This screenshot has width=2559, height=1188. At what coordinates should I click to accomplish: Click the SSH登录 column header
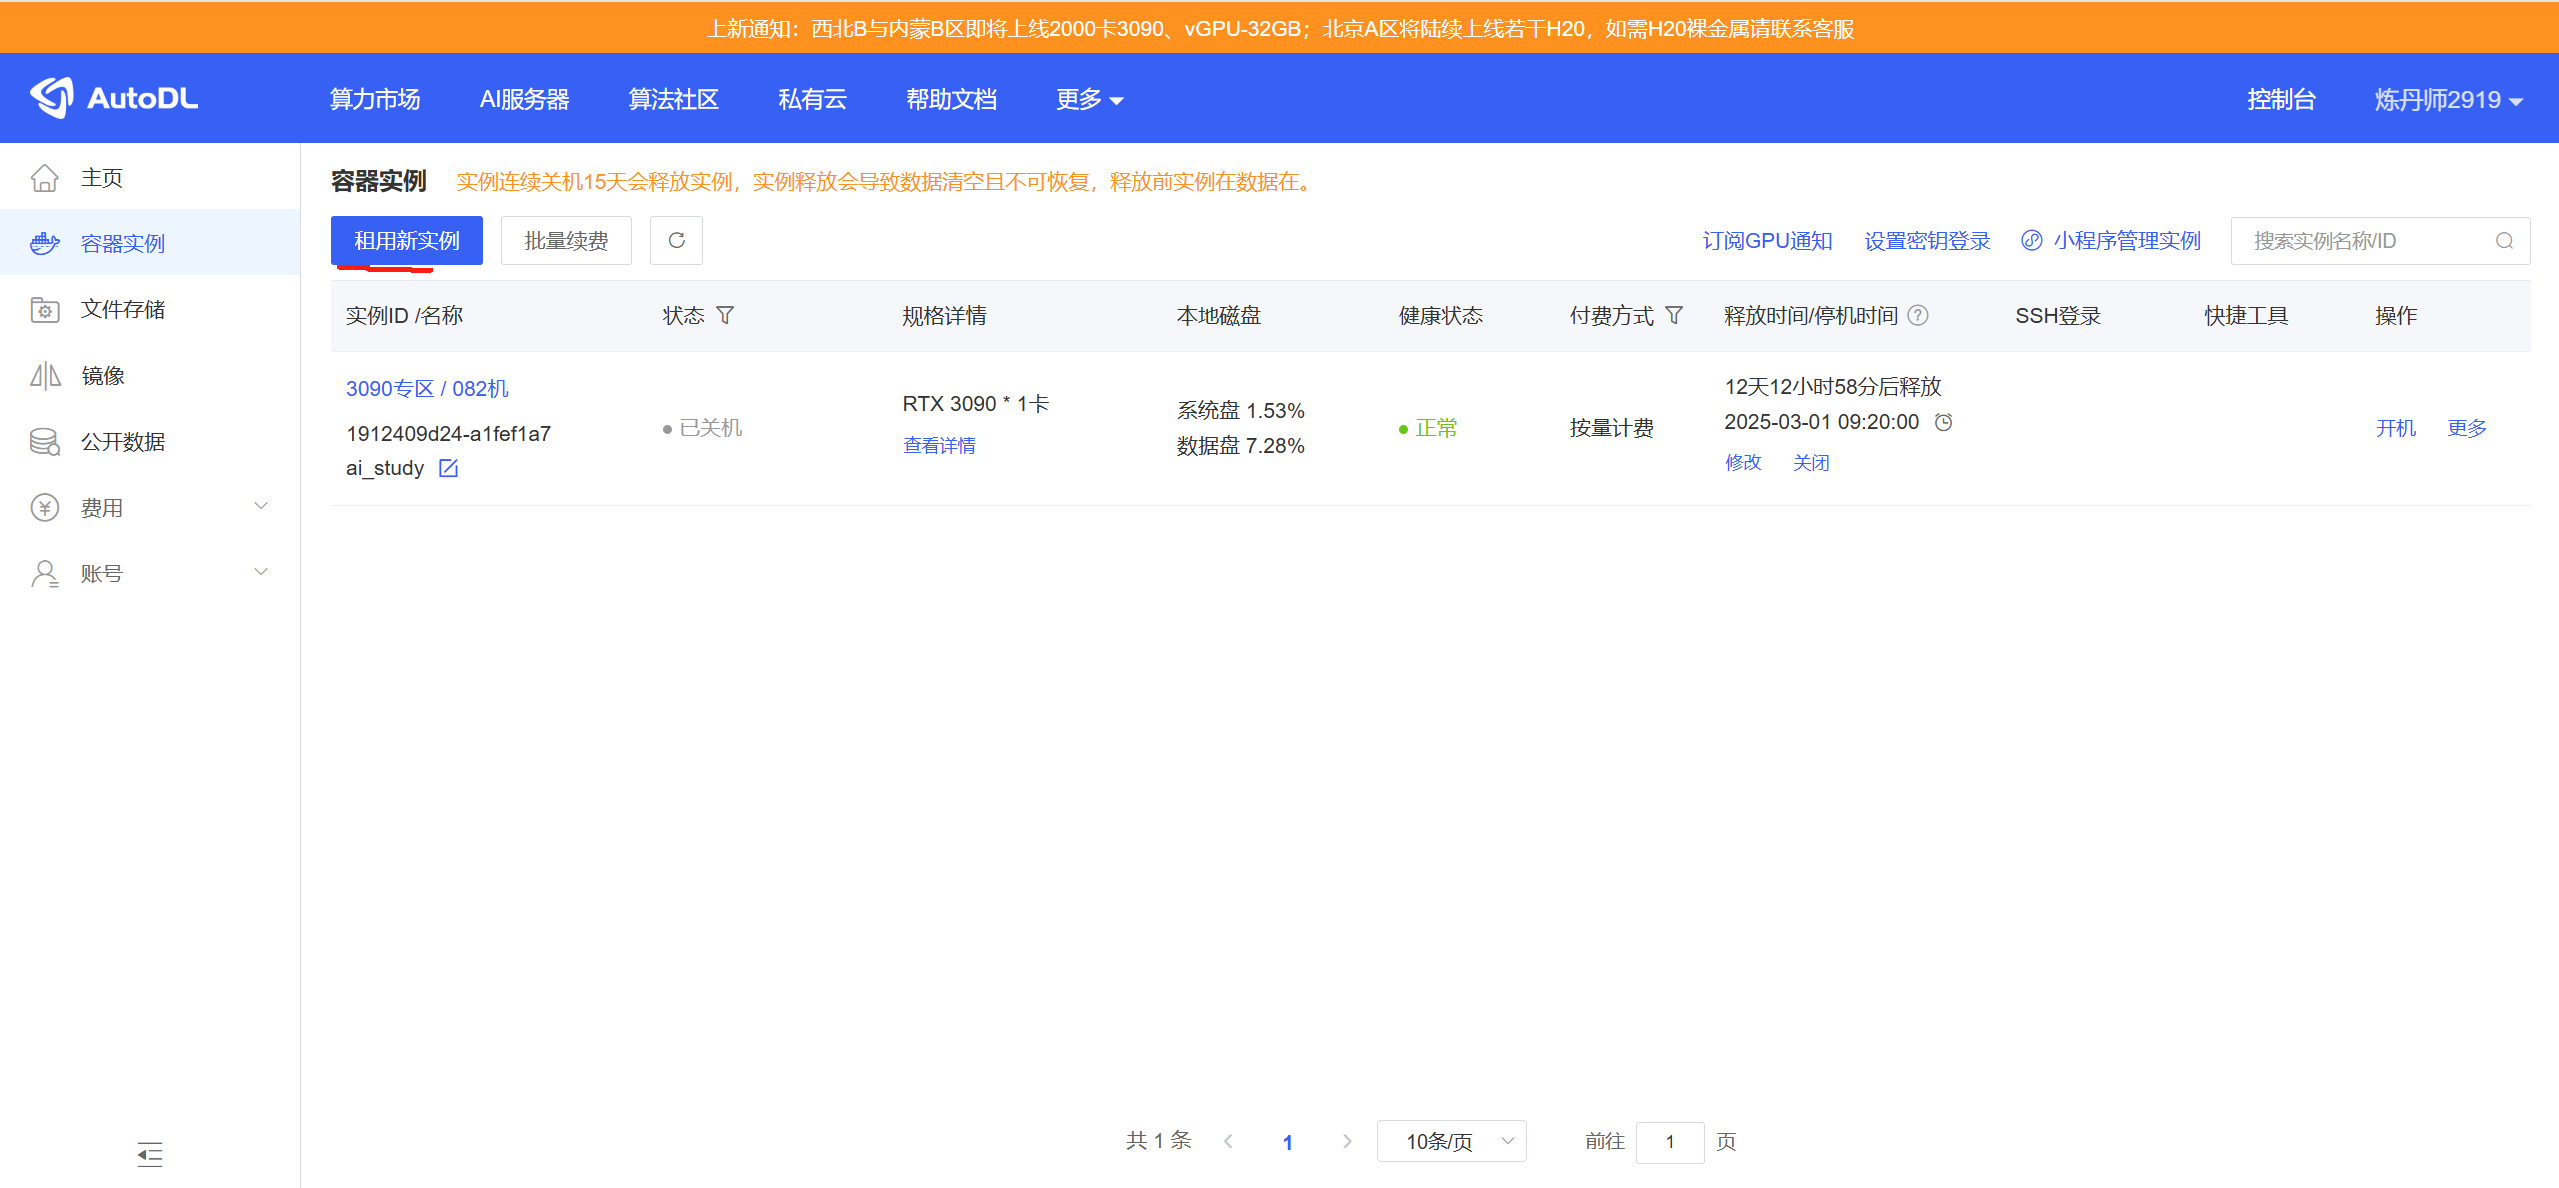coord(2057,315)
